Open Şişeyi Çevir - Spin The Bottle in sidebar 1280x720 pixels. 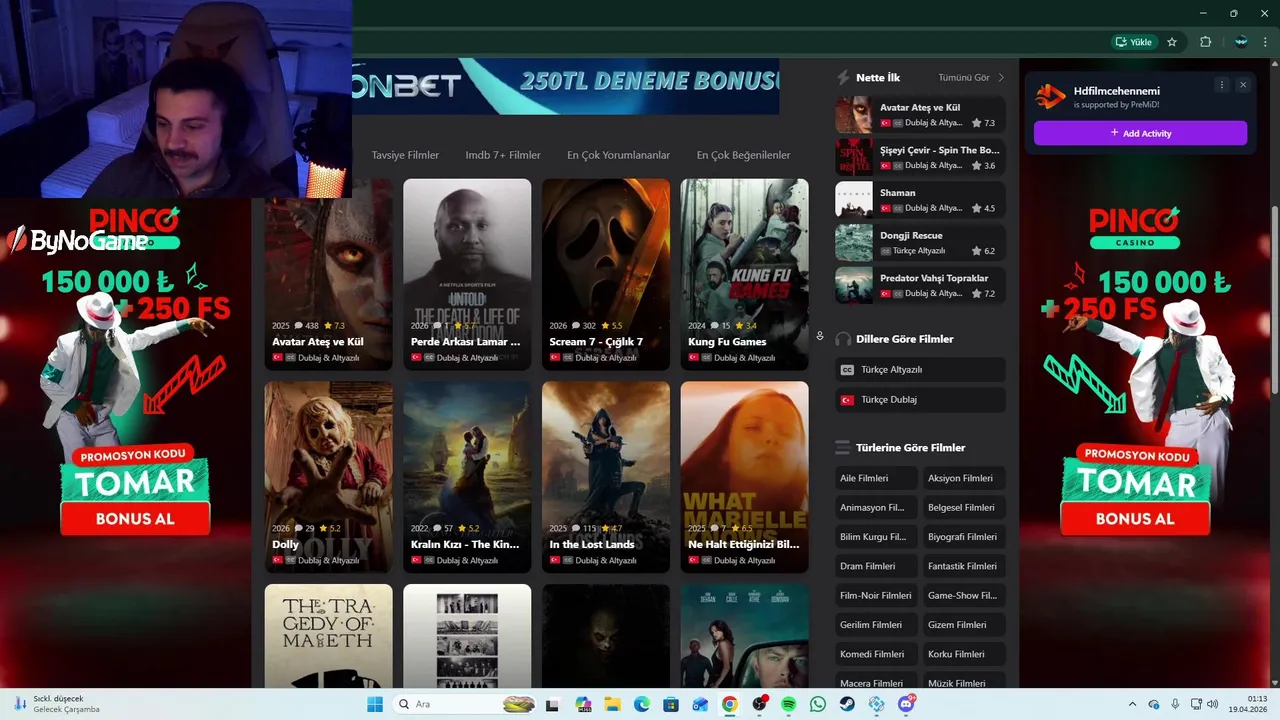[x=920, y=157]
